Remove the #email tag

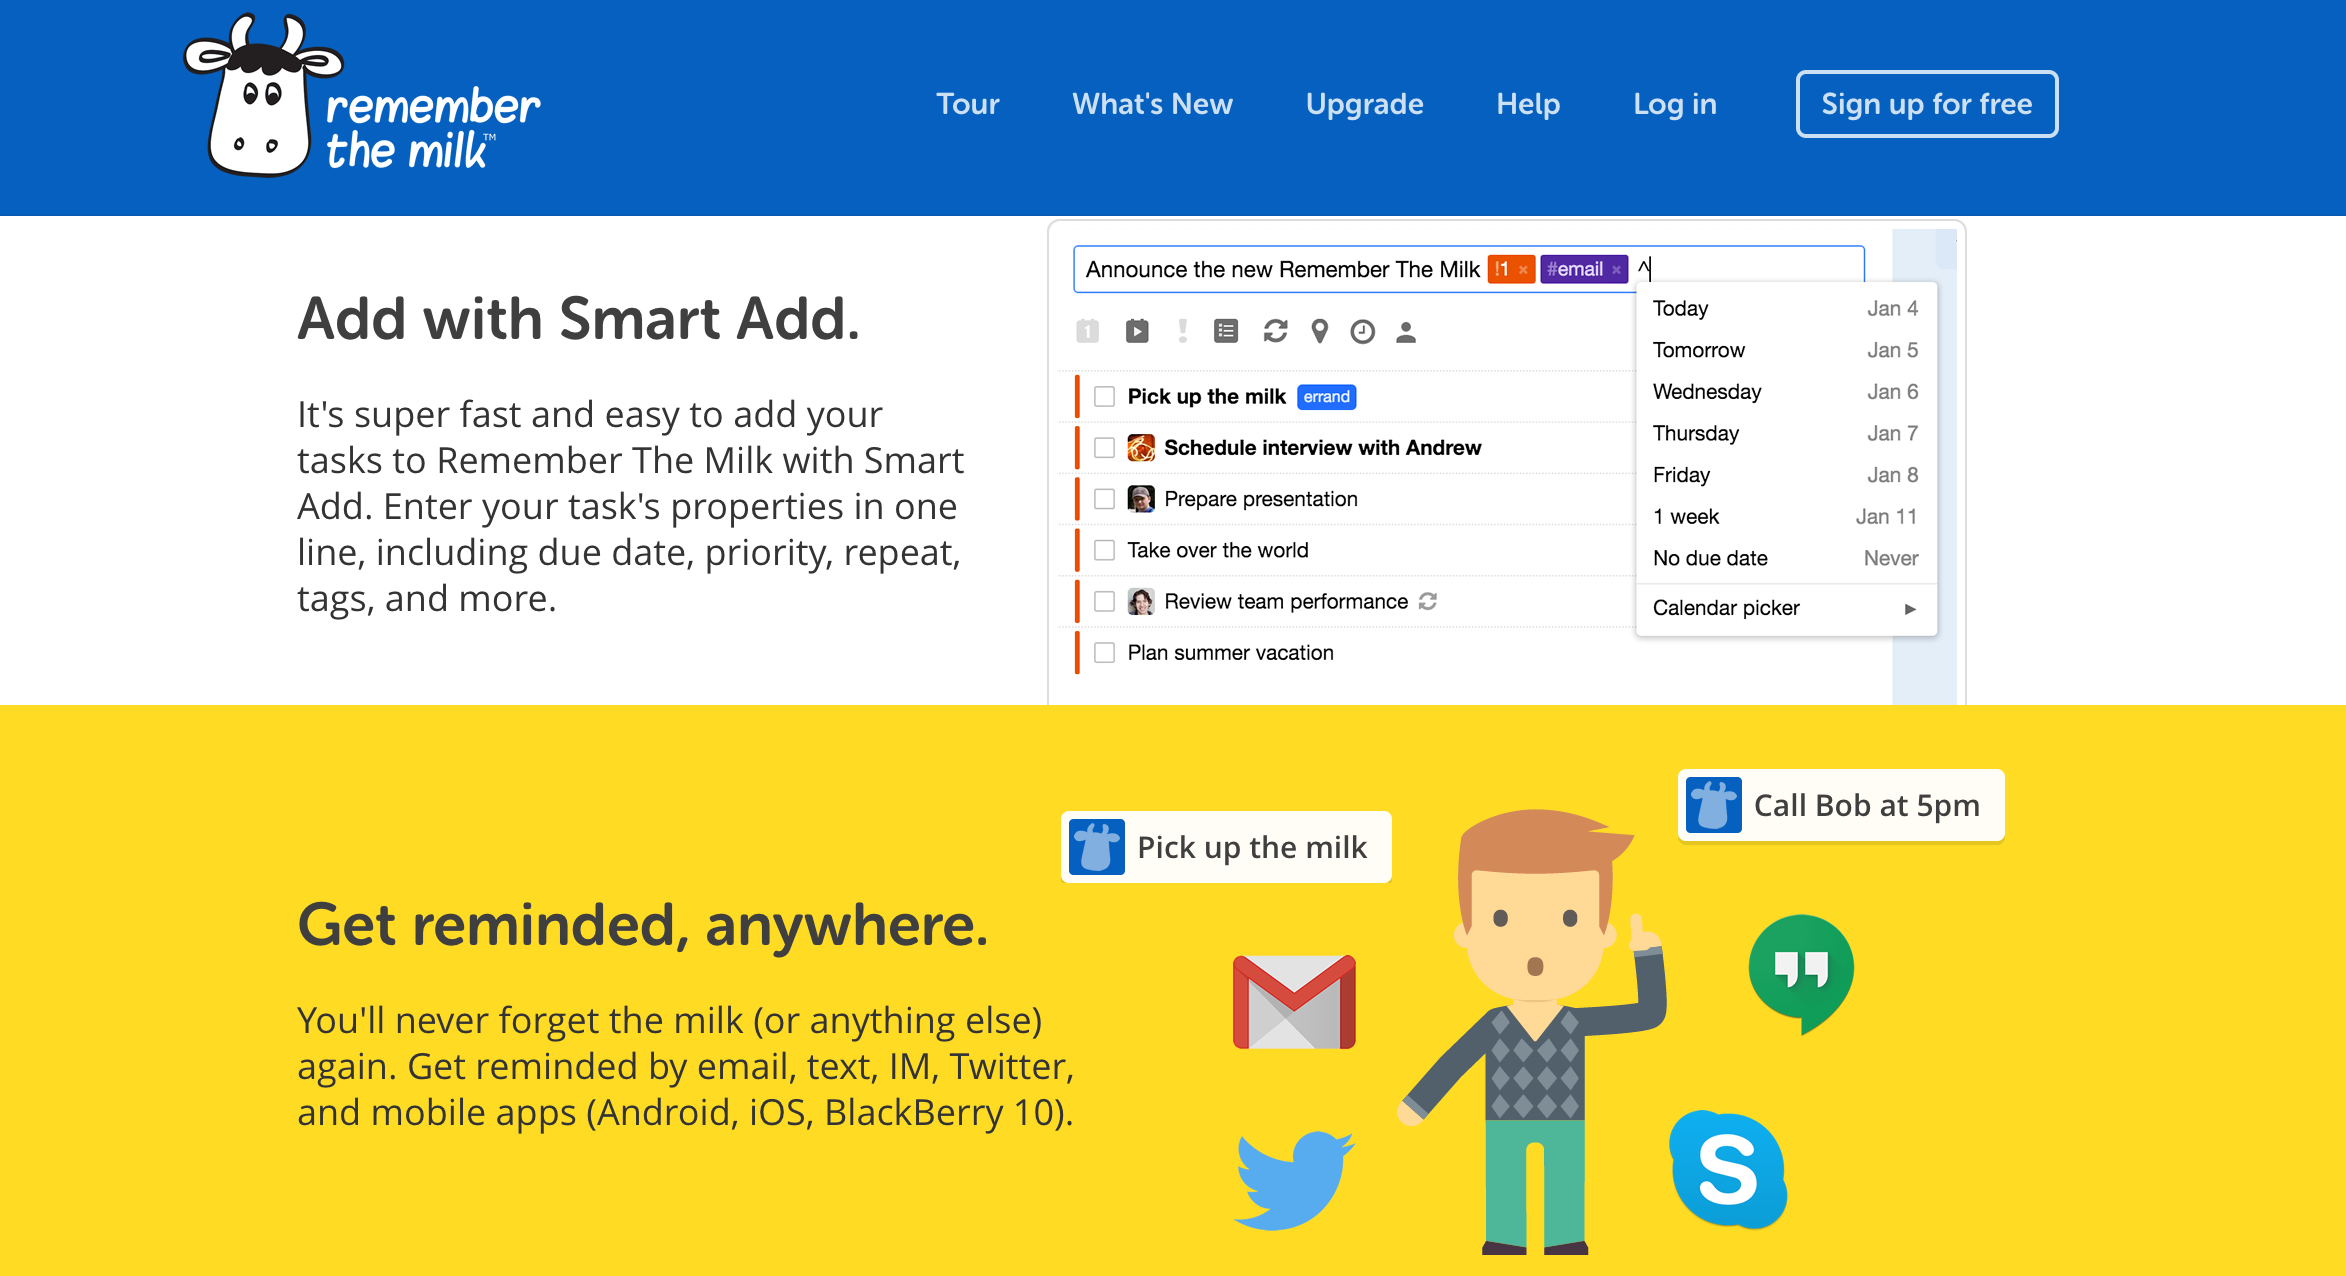[x=1616, y=270]
